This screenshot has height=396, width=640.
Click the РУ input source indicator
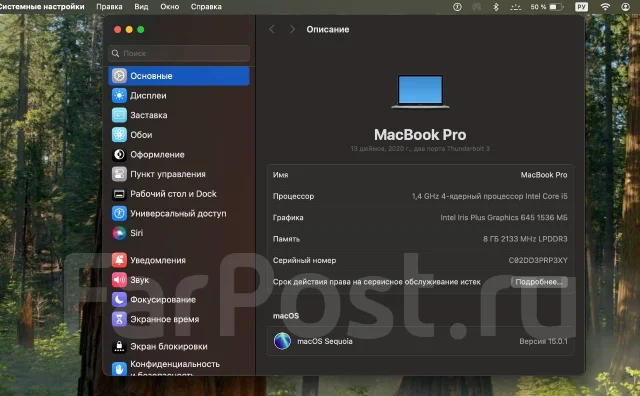pyautogui.click(x=582, y=7)
